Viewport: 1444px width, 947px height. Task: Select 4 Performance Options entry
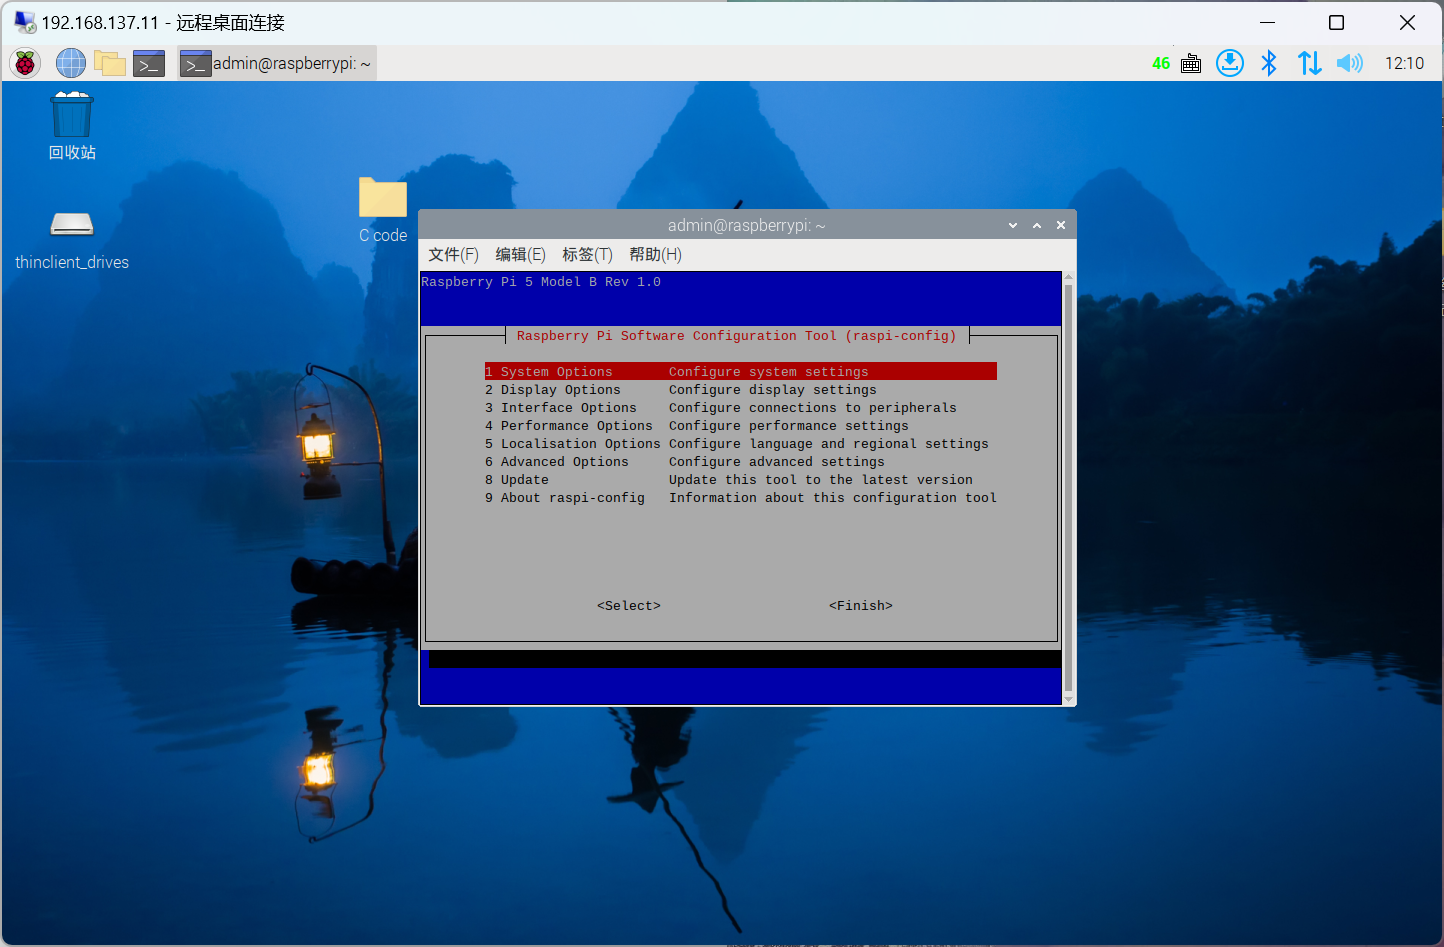[741, 425]
